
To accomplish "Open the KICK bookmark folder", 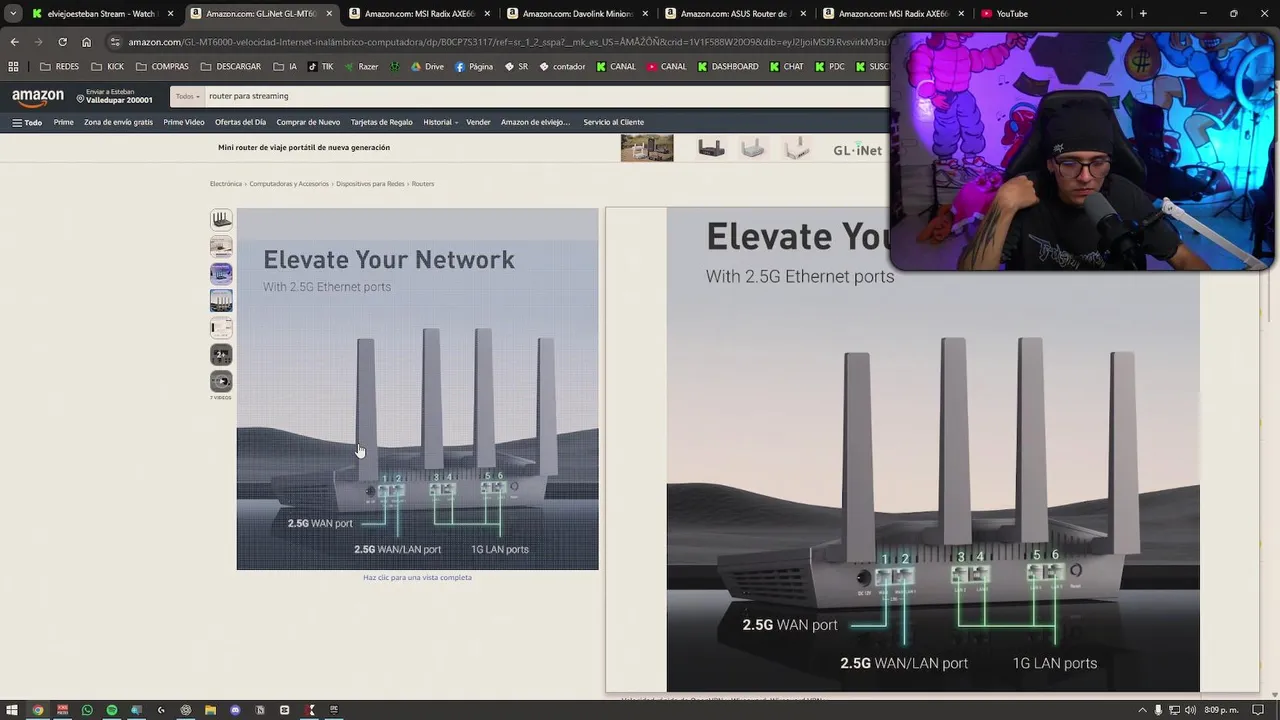I will (x=108, y=67).
